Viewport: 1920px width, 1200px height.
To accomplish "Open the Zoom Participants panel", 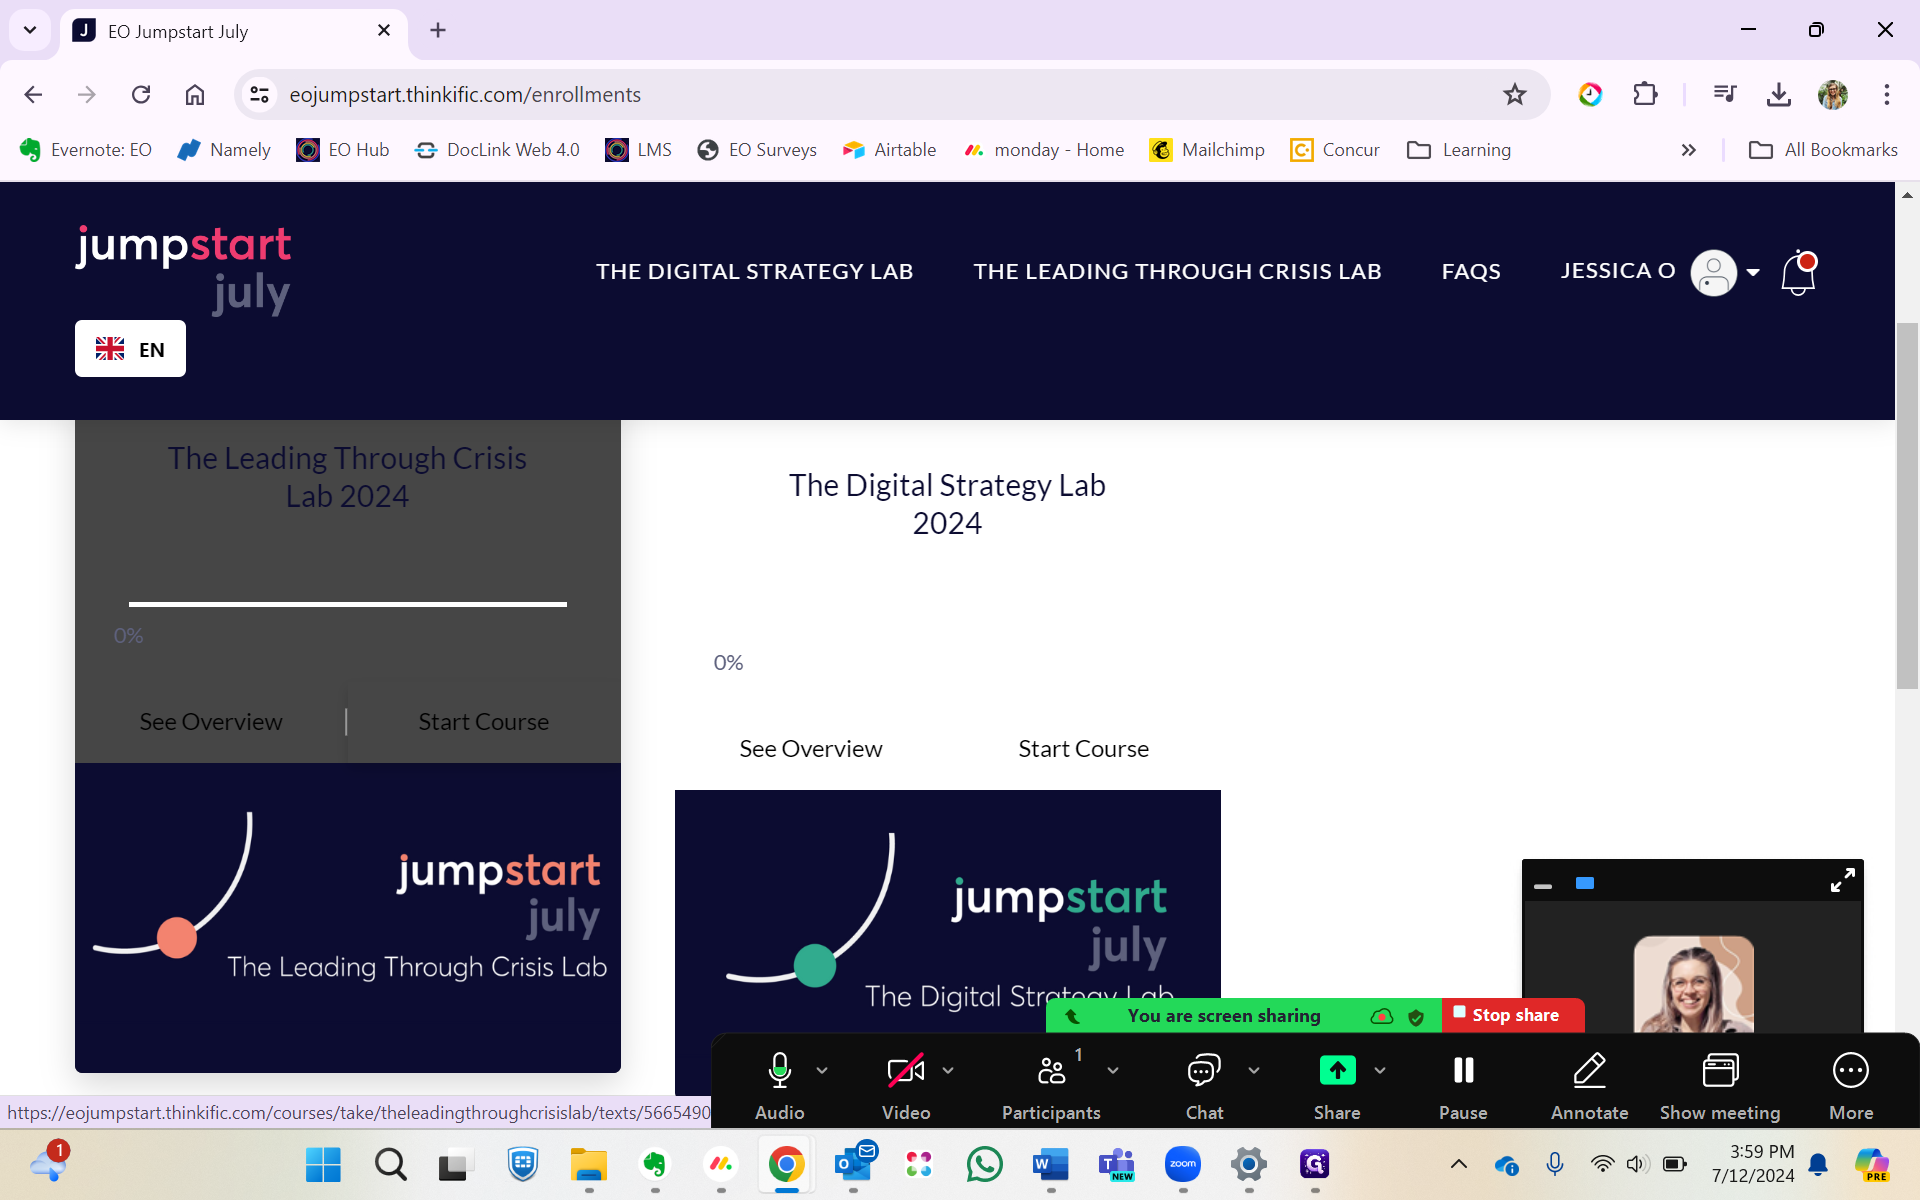I will [x=1051, y=1086].
